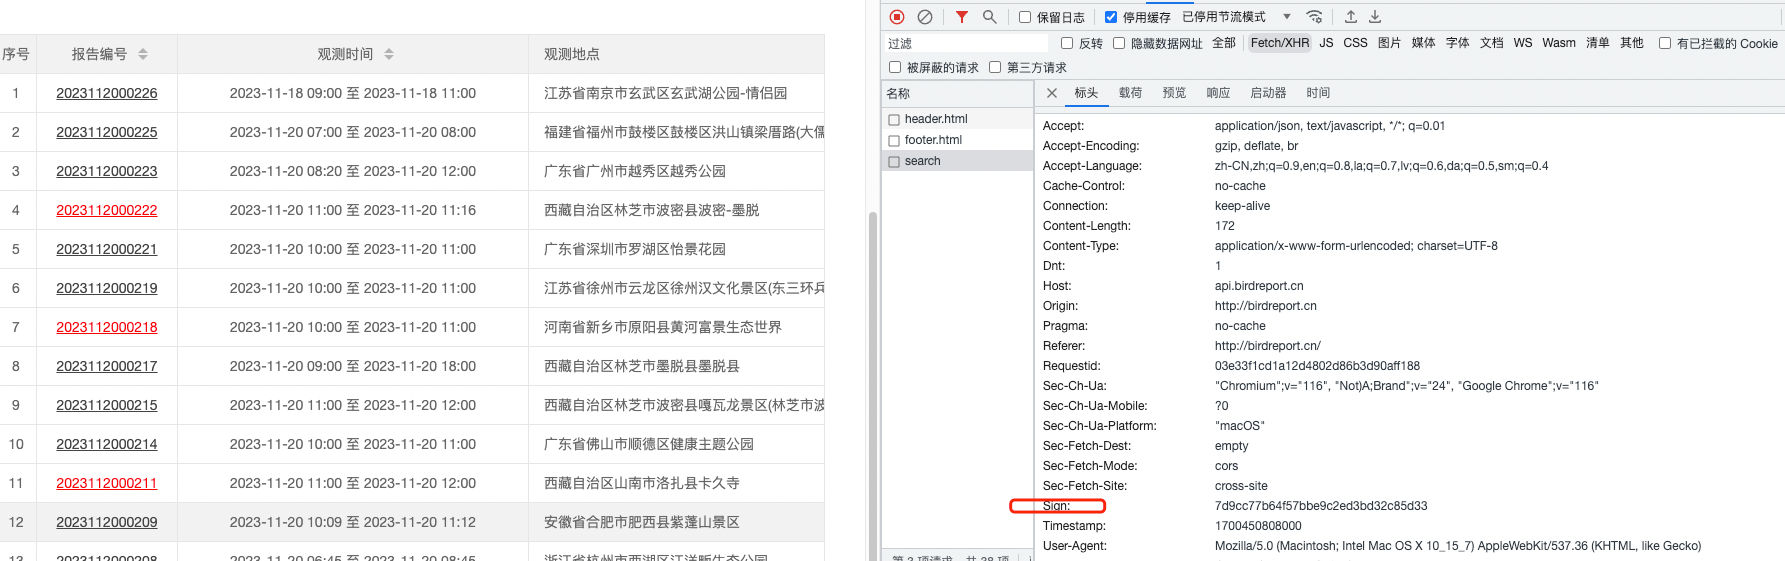Toggle the red filter funnel icon

pos(961,17)
